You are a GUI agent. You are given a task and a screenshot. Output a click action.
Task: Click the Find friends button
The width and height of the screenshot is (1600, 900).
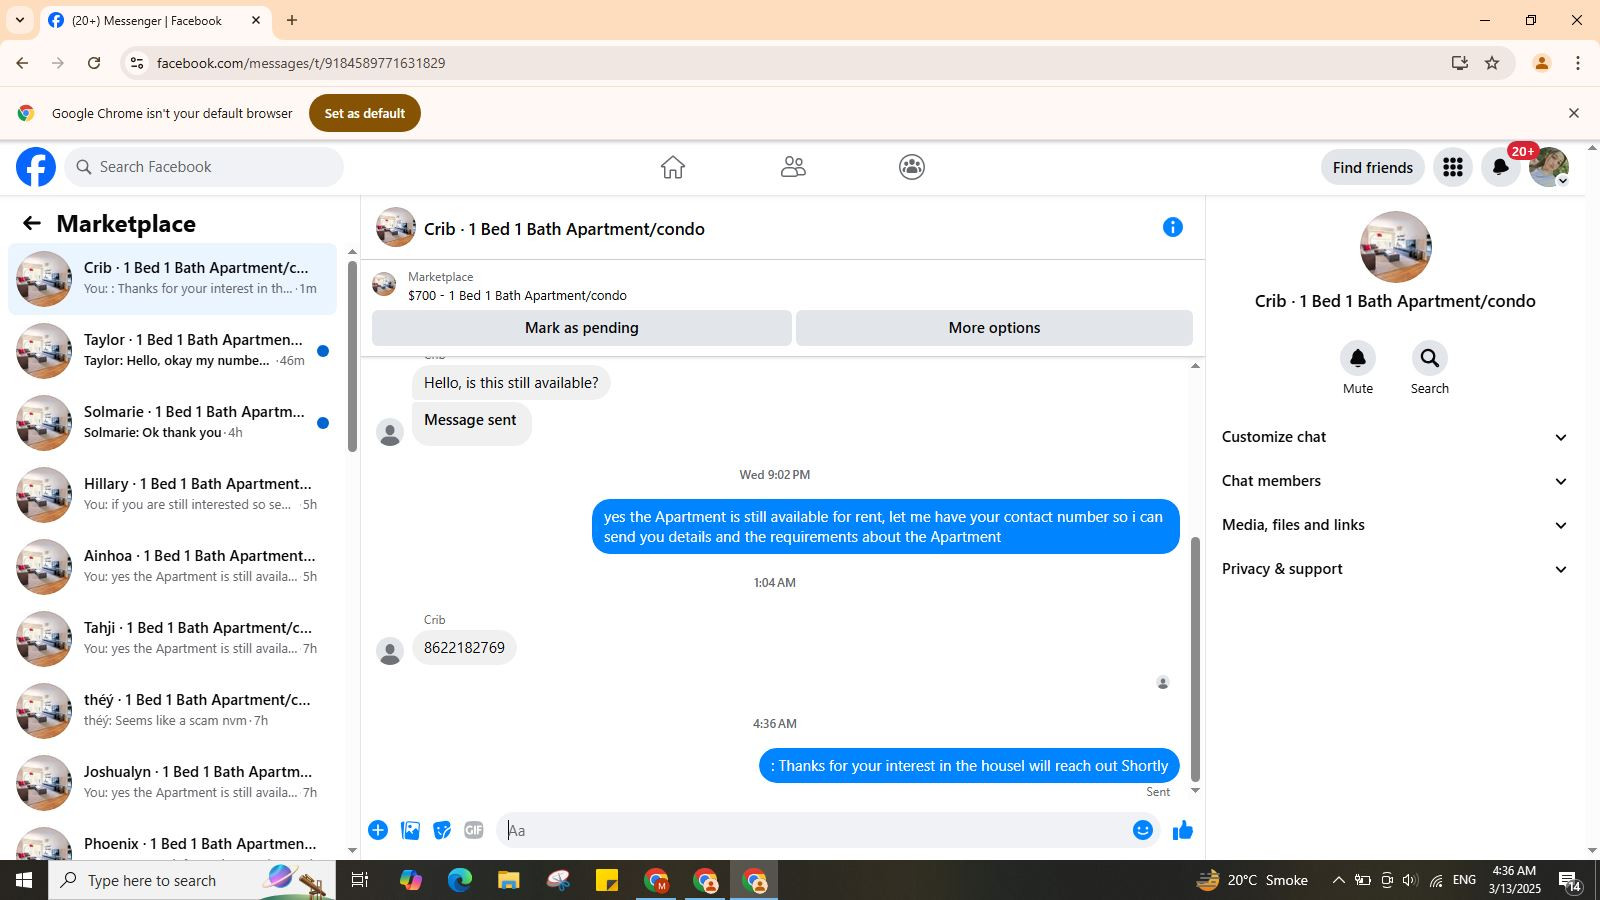coord(1373,167)
